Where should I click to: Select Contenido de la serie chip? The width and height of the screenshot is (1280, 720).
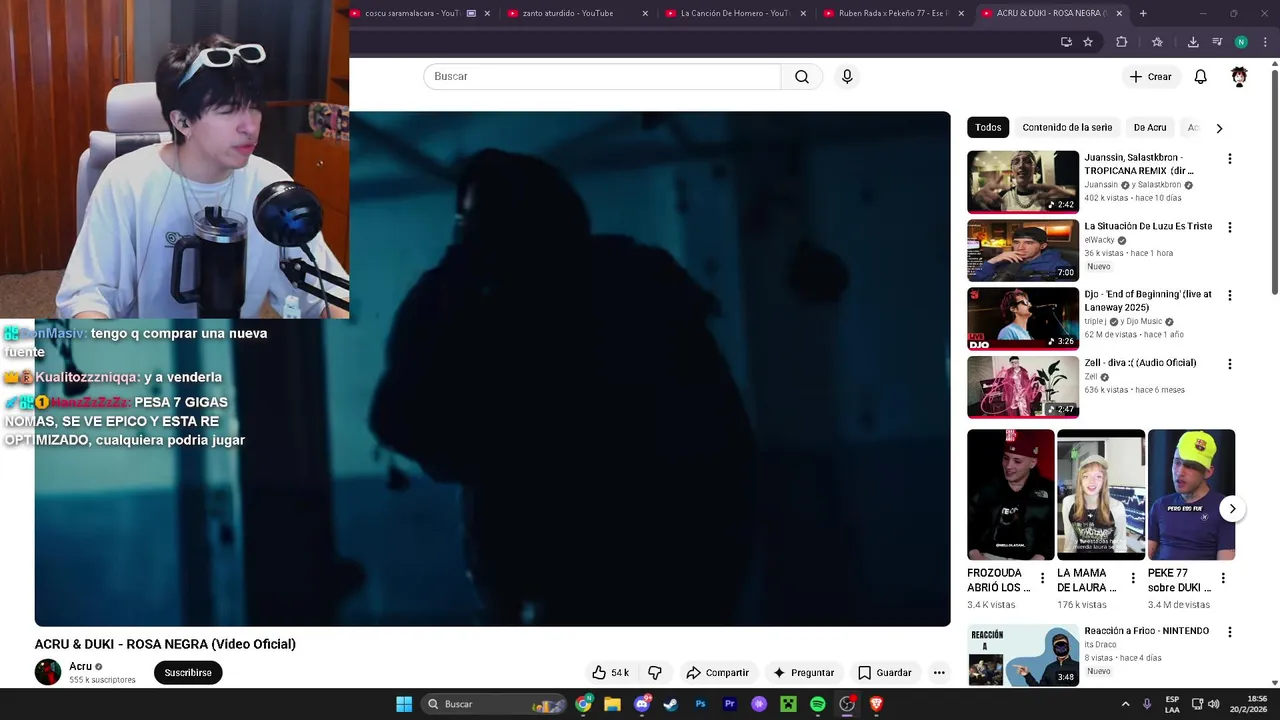(1067, 128)
